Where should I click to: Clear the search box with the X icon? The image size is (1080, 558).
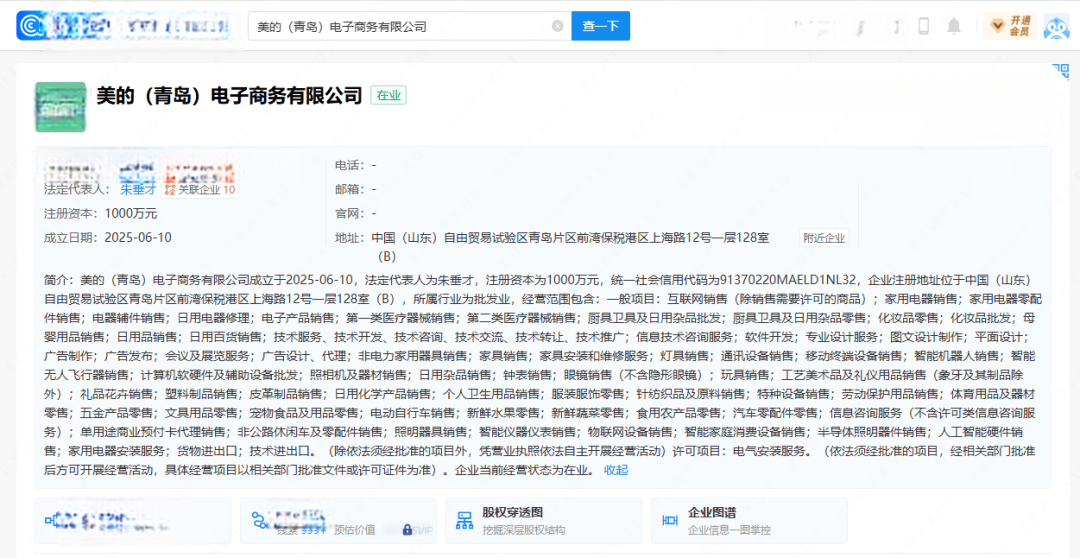(557, 26)
